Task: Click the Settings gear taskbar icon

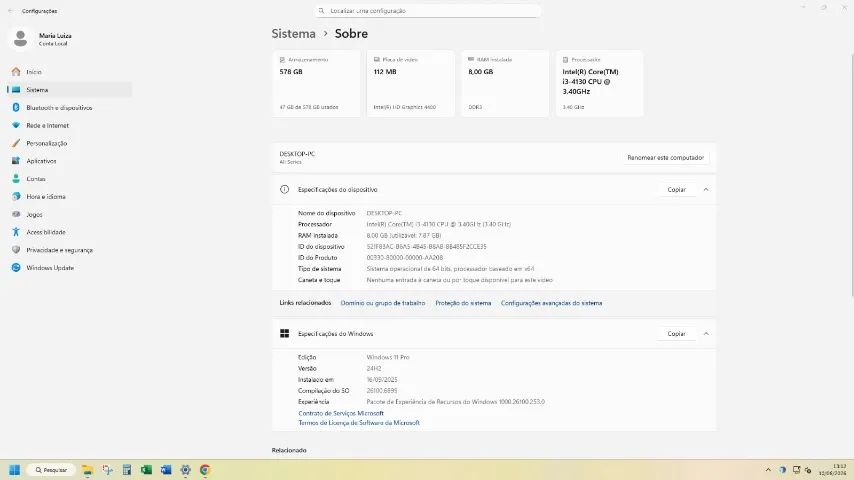Action: click(185, 470)
